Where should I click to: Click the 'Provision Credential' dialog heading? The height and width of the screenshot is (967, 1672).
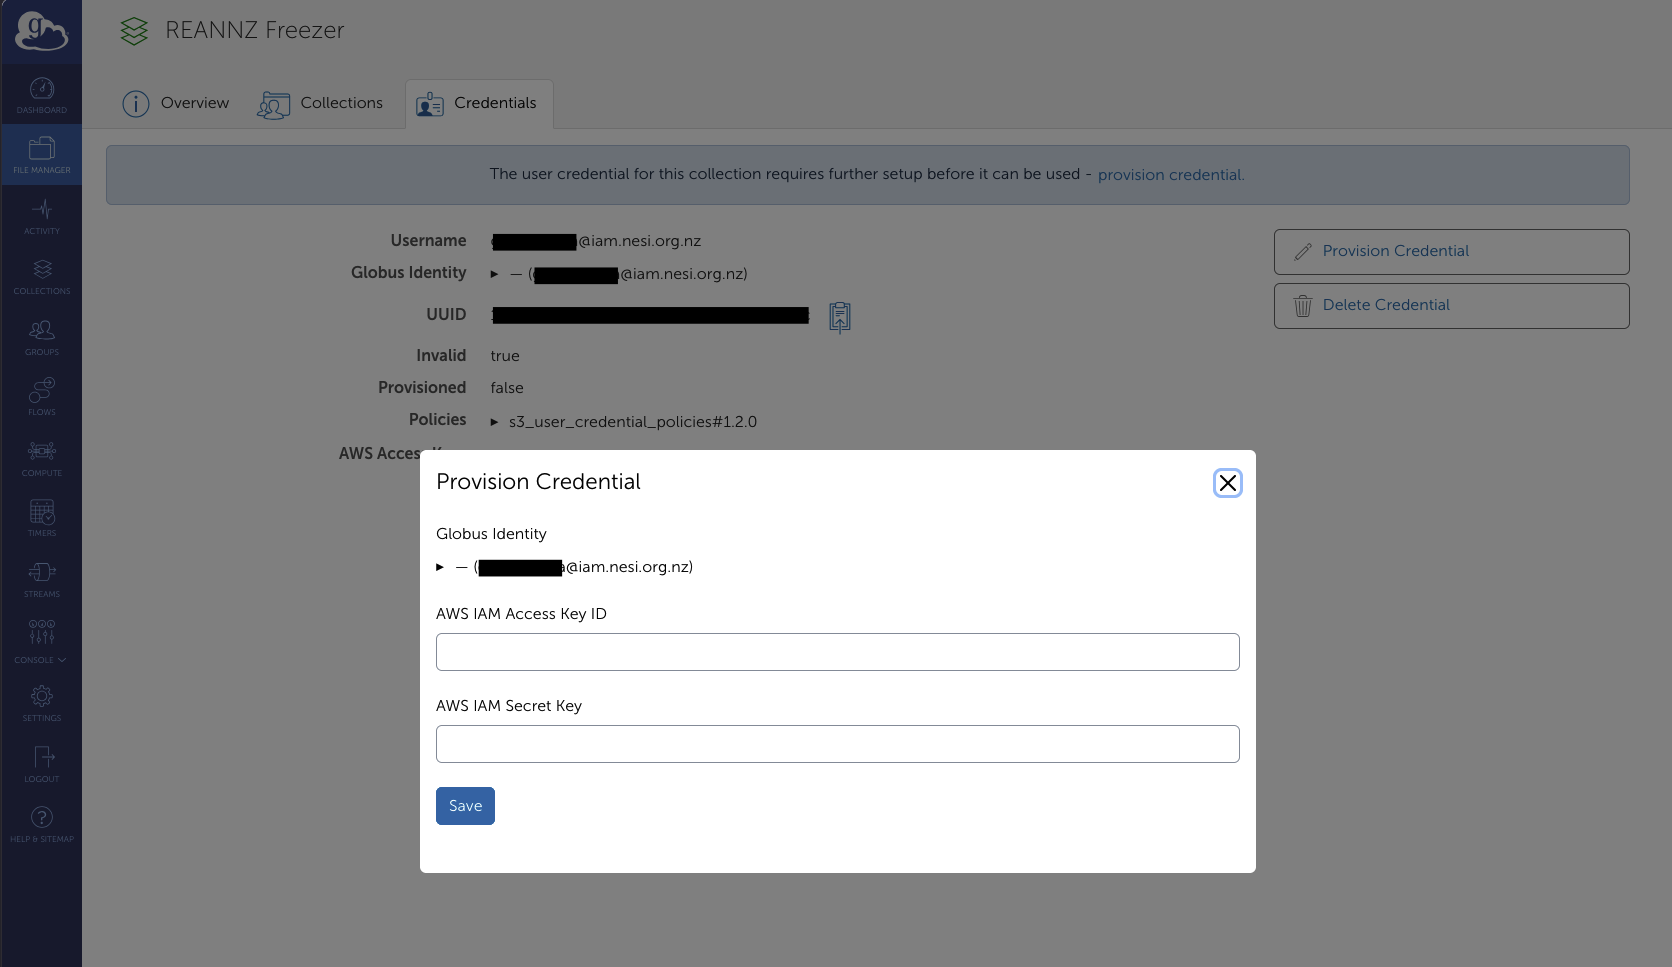(538, 482)
